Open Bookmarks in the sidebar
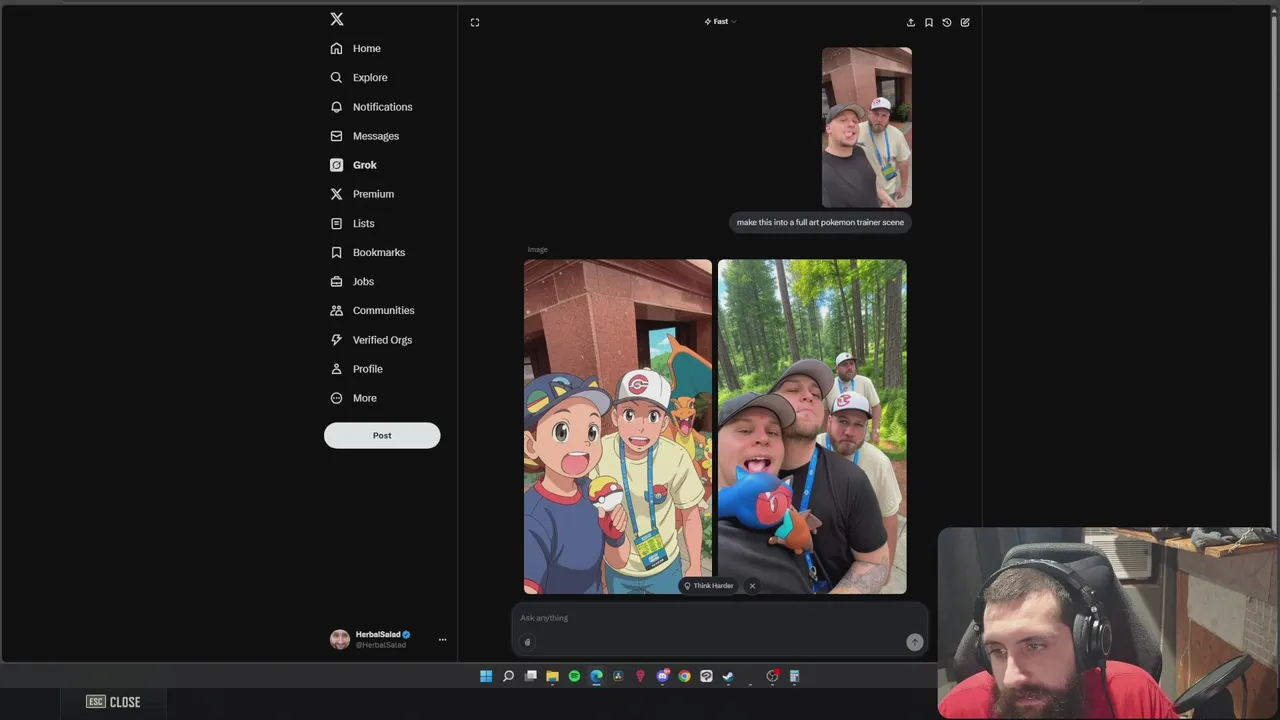 [368, 252]
